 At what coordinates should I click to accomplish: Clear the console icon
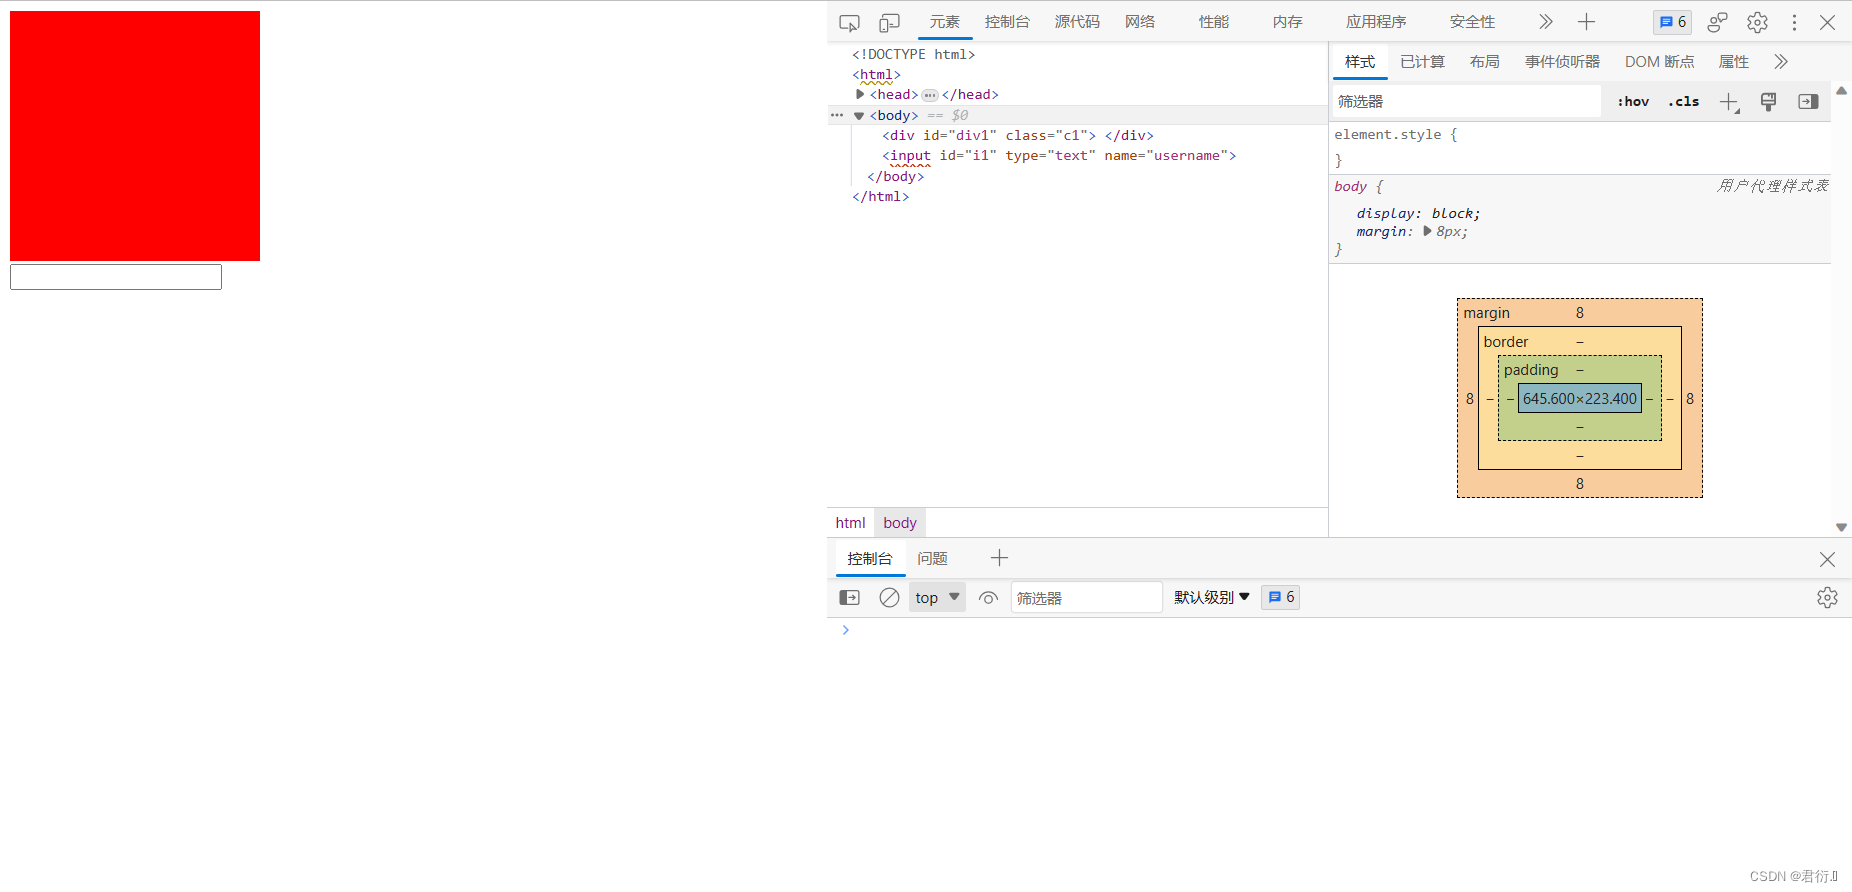point(889,598)
